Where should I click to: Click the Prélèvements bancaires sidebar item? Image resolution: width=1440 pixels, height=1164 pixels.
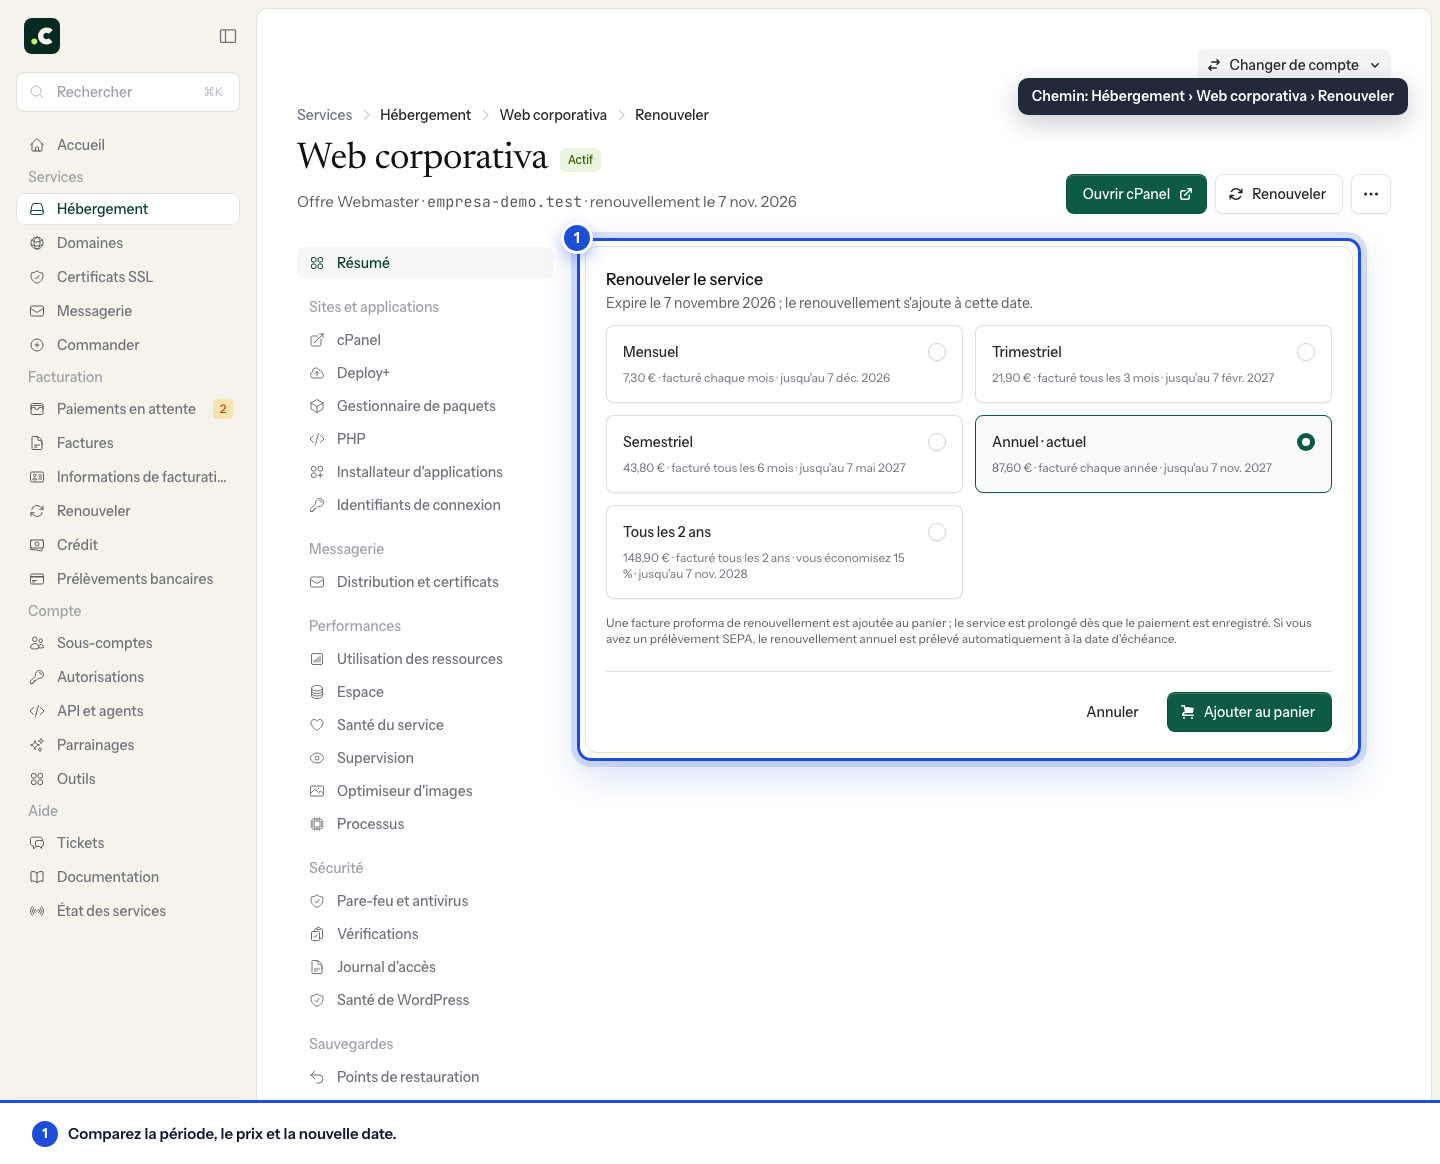pyautogui.click(x=128, y=579)
